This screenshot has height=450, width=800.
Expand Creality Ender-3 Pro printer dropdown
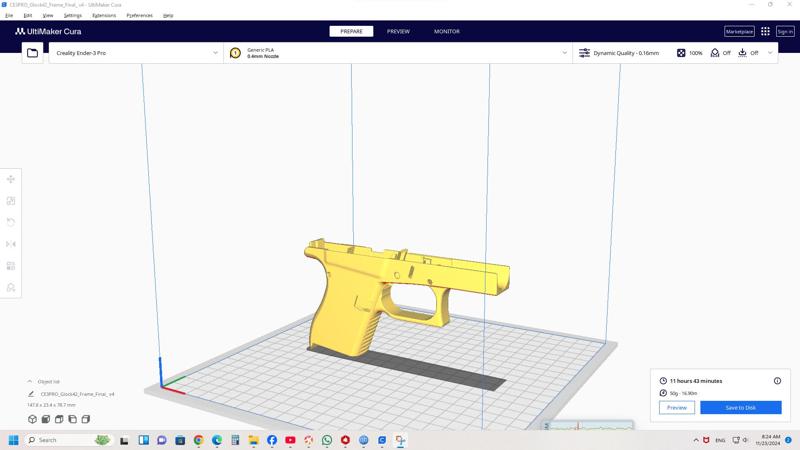pyautogui.click(x=215, y=53)
